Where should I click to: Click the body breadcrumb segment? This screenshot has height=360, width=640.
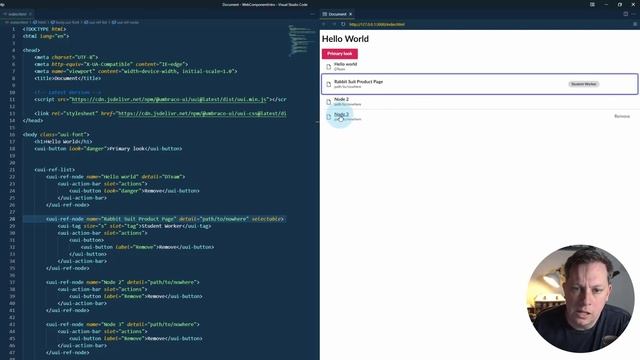click(65, 22)
